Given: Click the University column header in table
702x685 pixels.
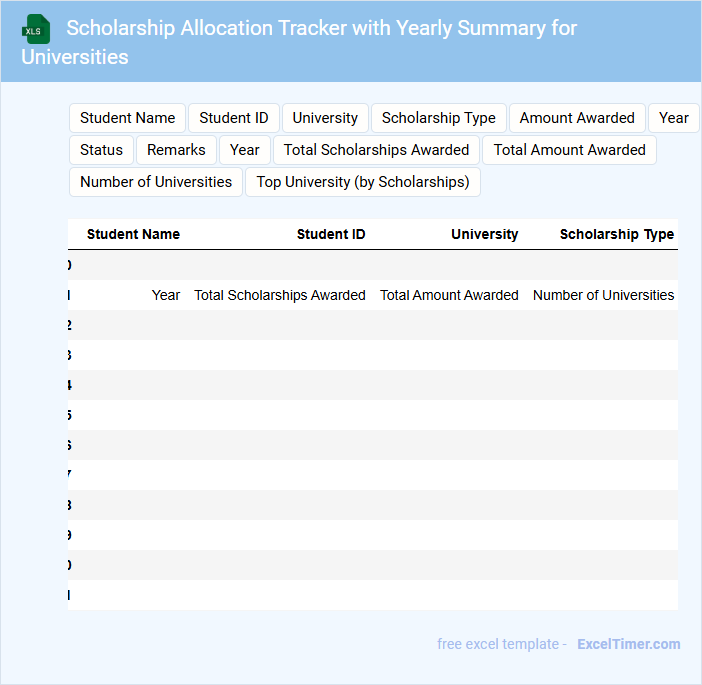Looking at the screenshot, I should tap(484, 234).
